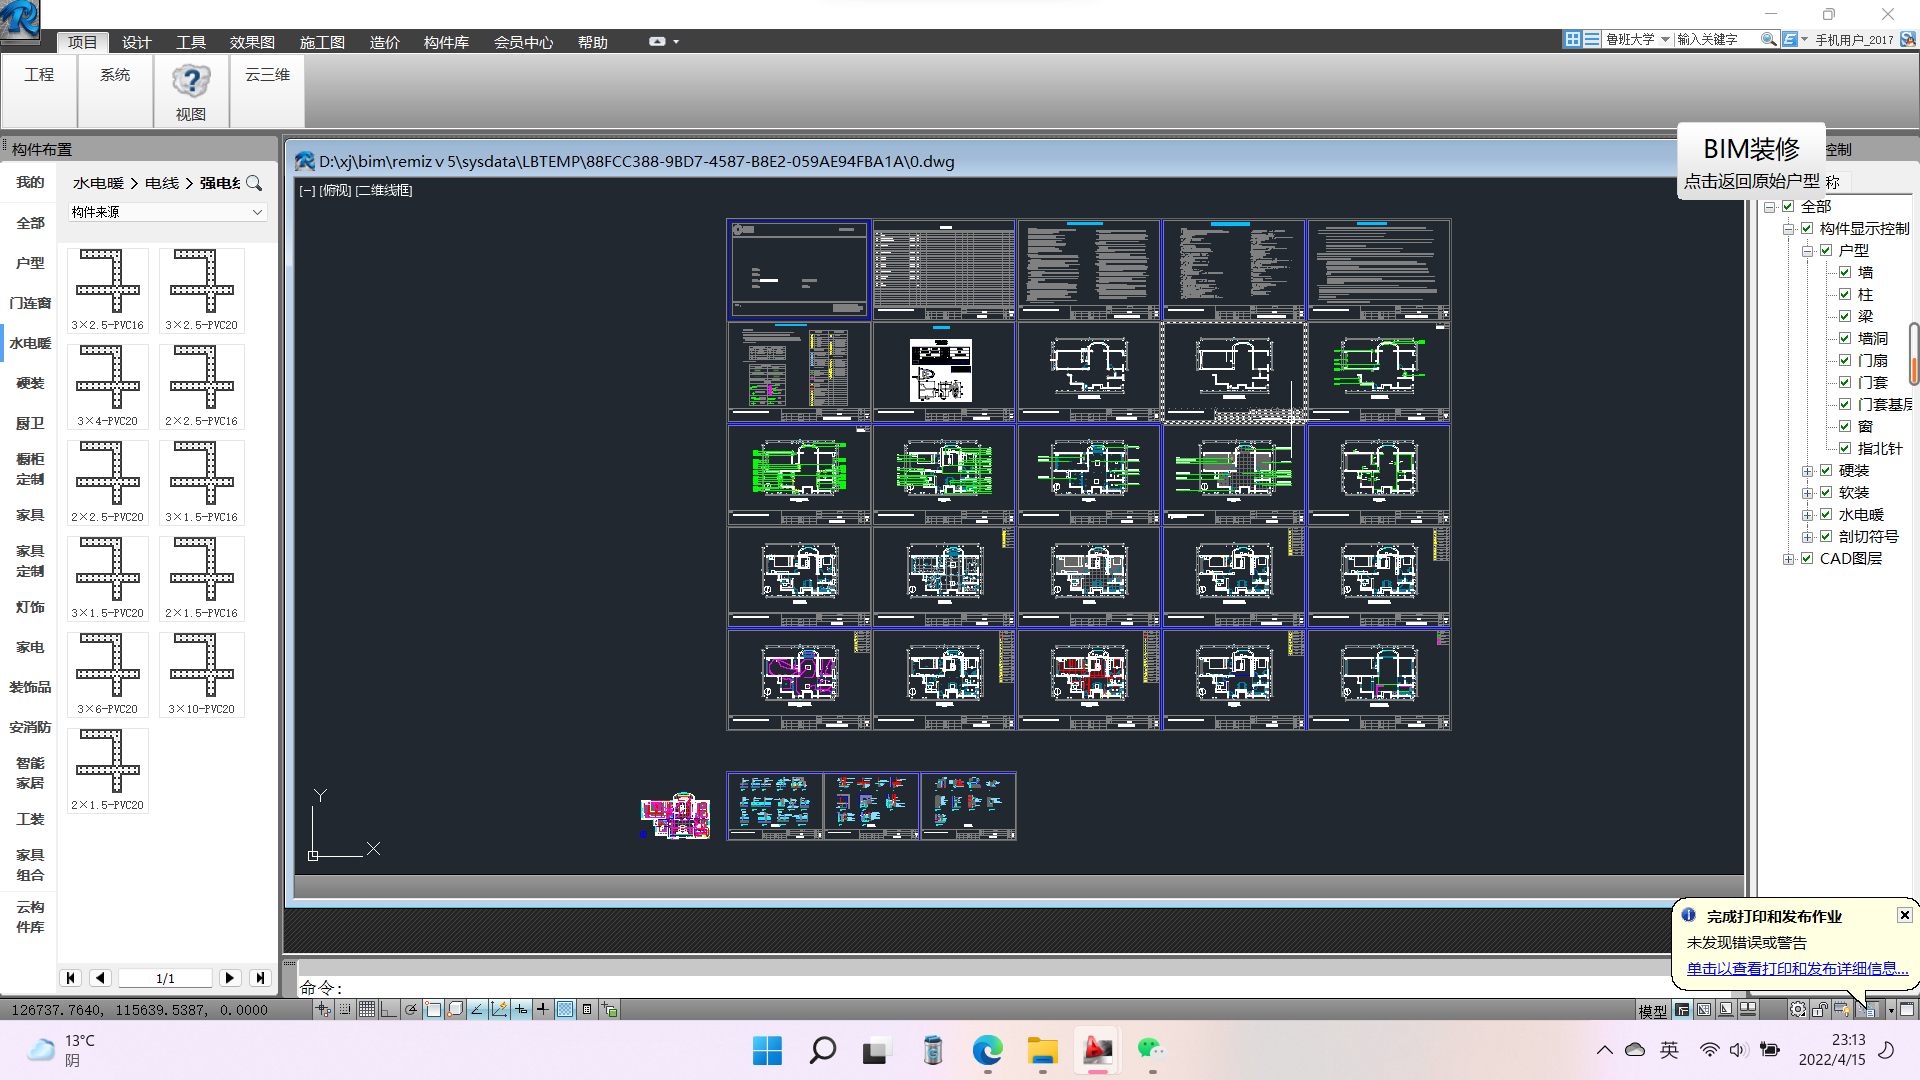Screen dimensions: 1920x1080
Task: Click the search magnifier next to 强电线 breadcrumb
Action: point(254,183)
